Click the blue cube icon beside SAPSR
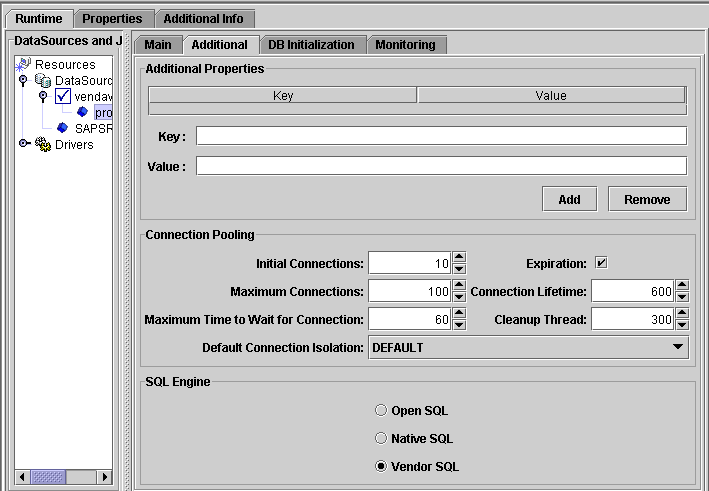The height and width of the screenshot is (491, 709). tap(63, 128)
